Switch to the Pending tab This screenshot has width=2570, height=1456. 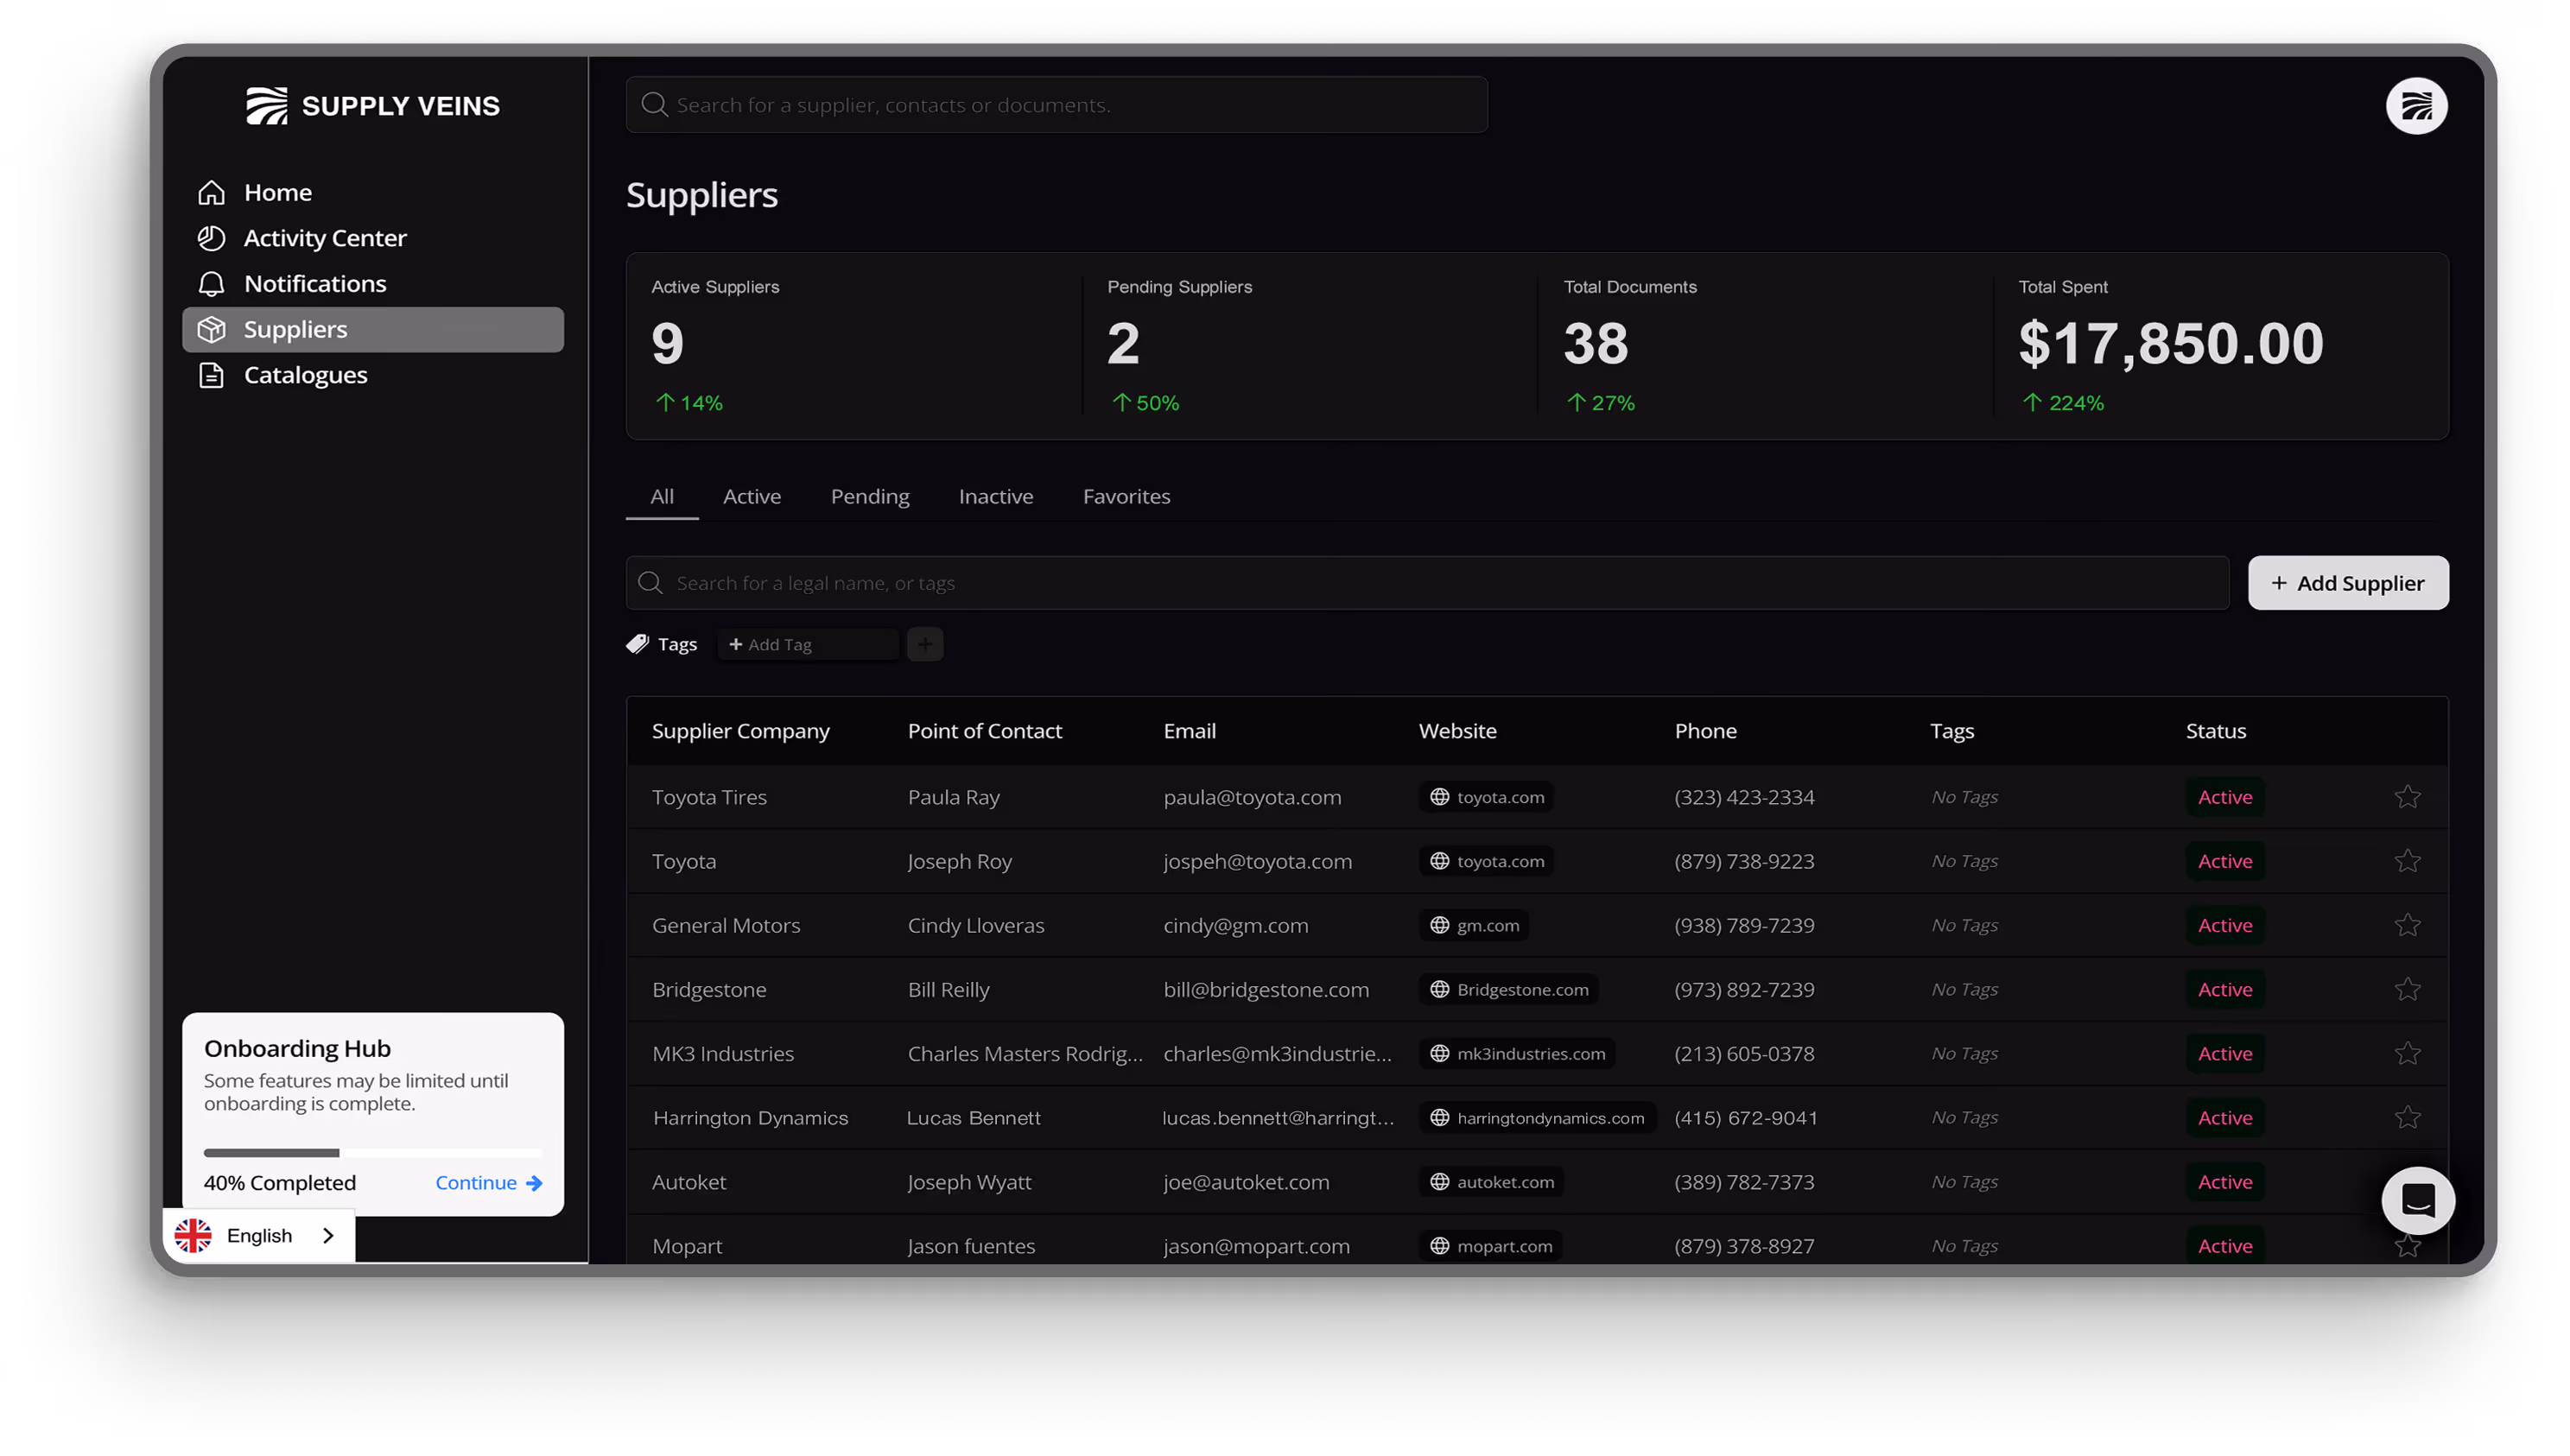(869, 497)
